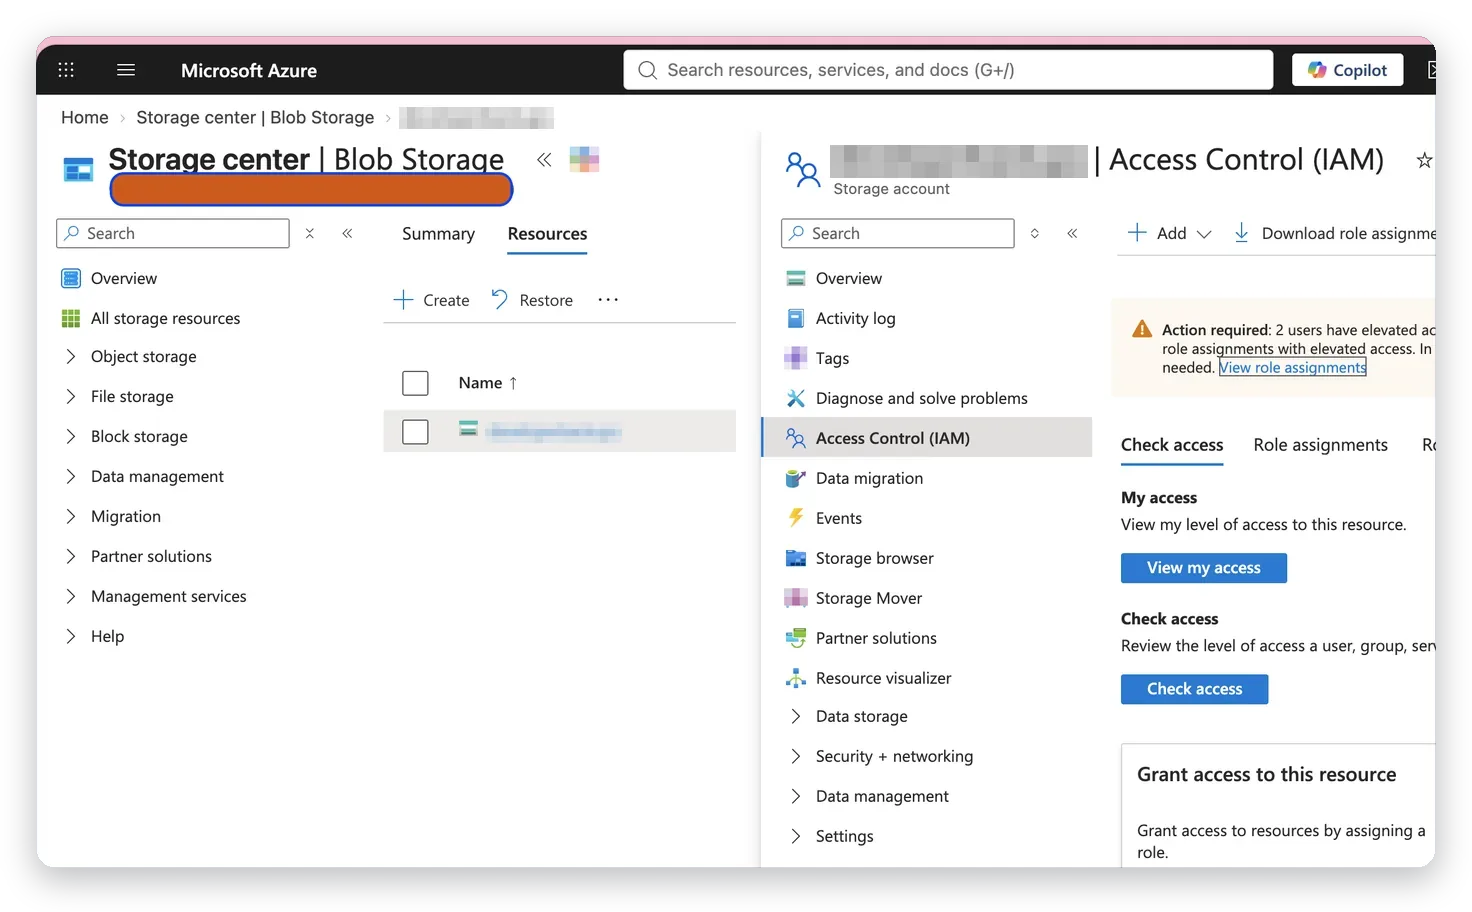Open All storage resources icon
The image size is (1472, 912).
tap(71, 318)
